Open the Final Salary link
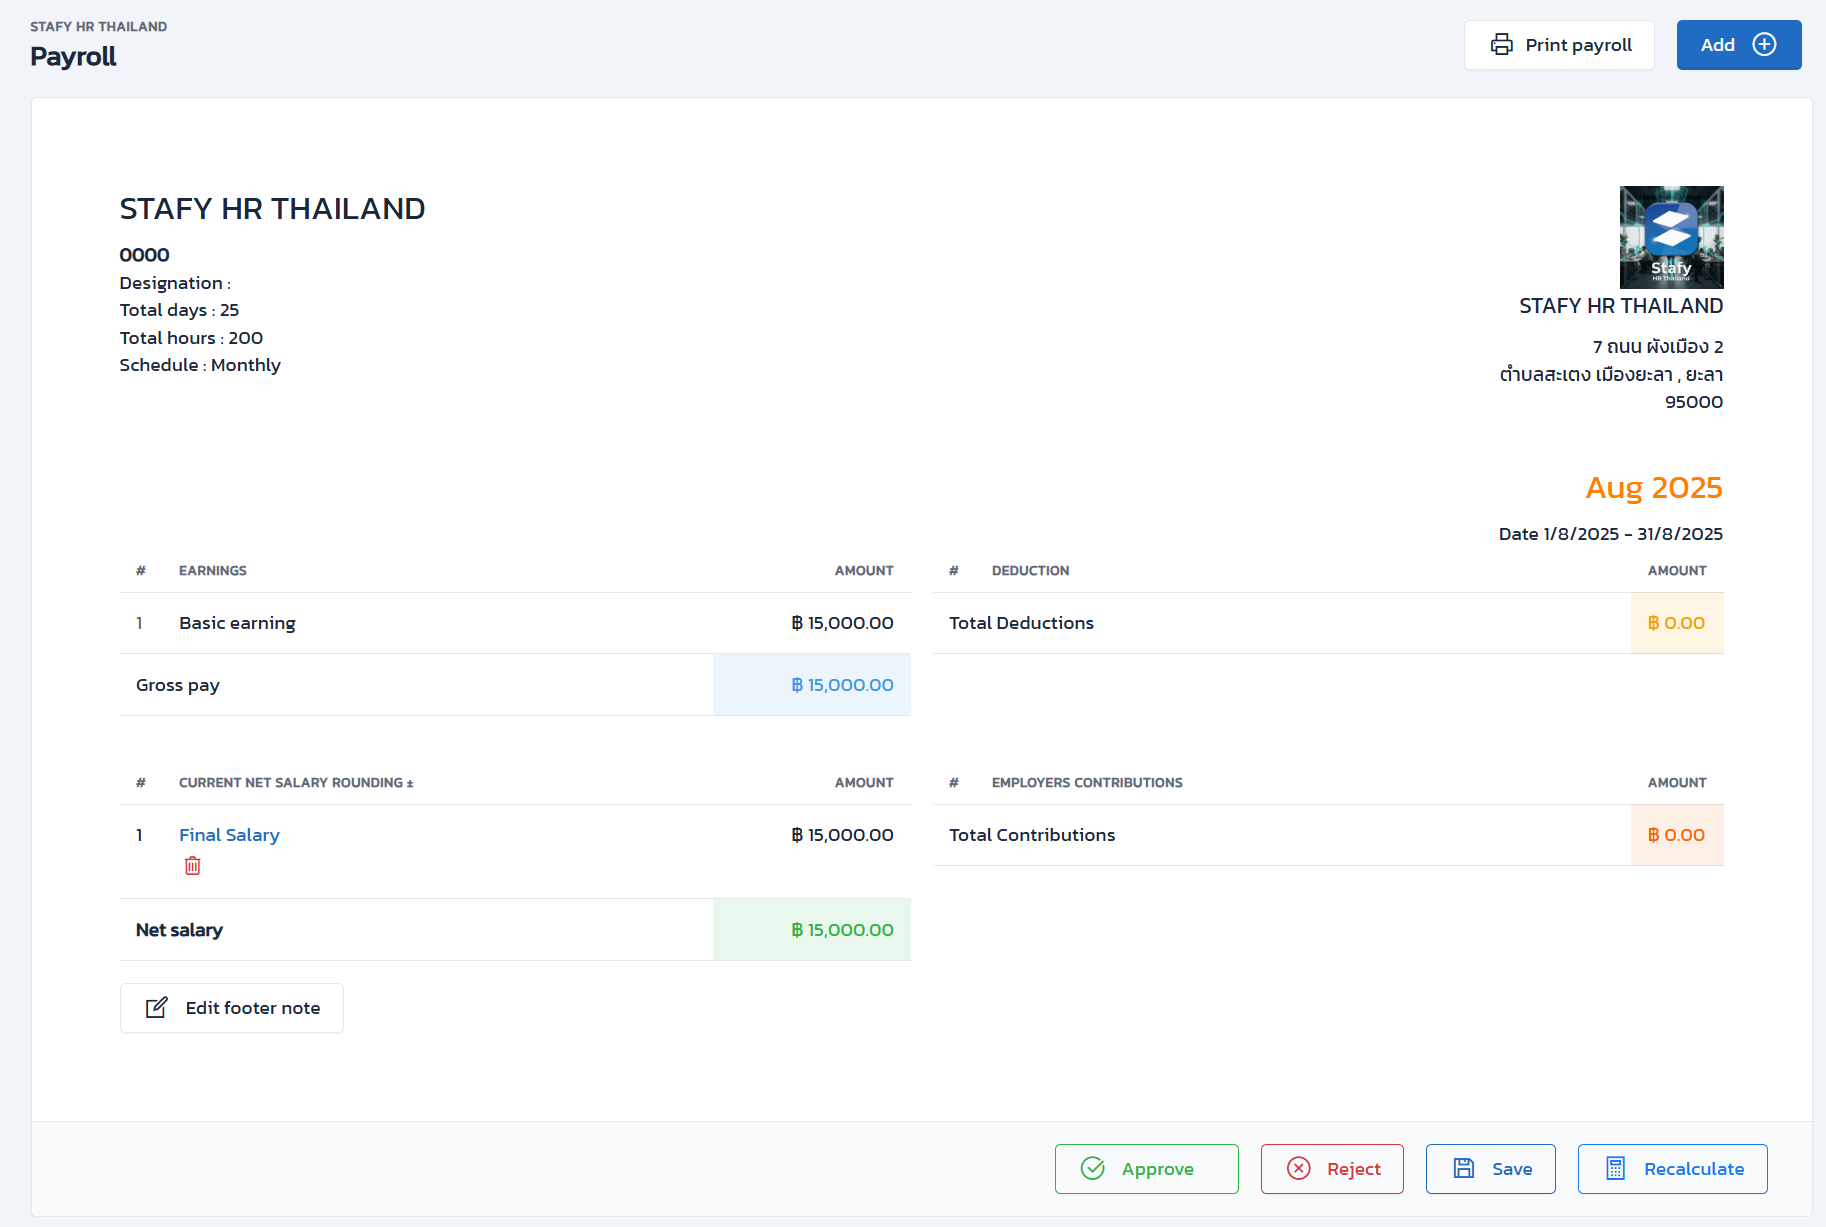This screenshot has height=1227, width=1826. (229, 835)
